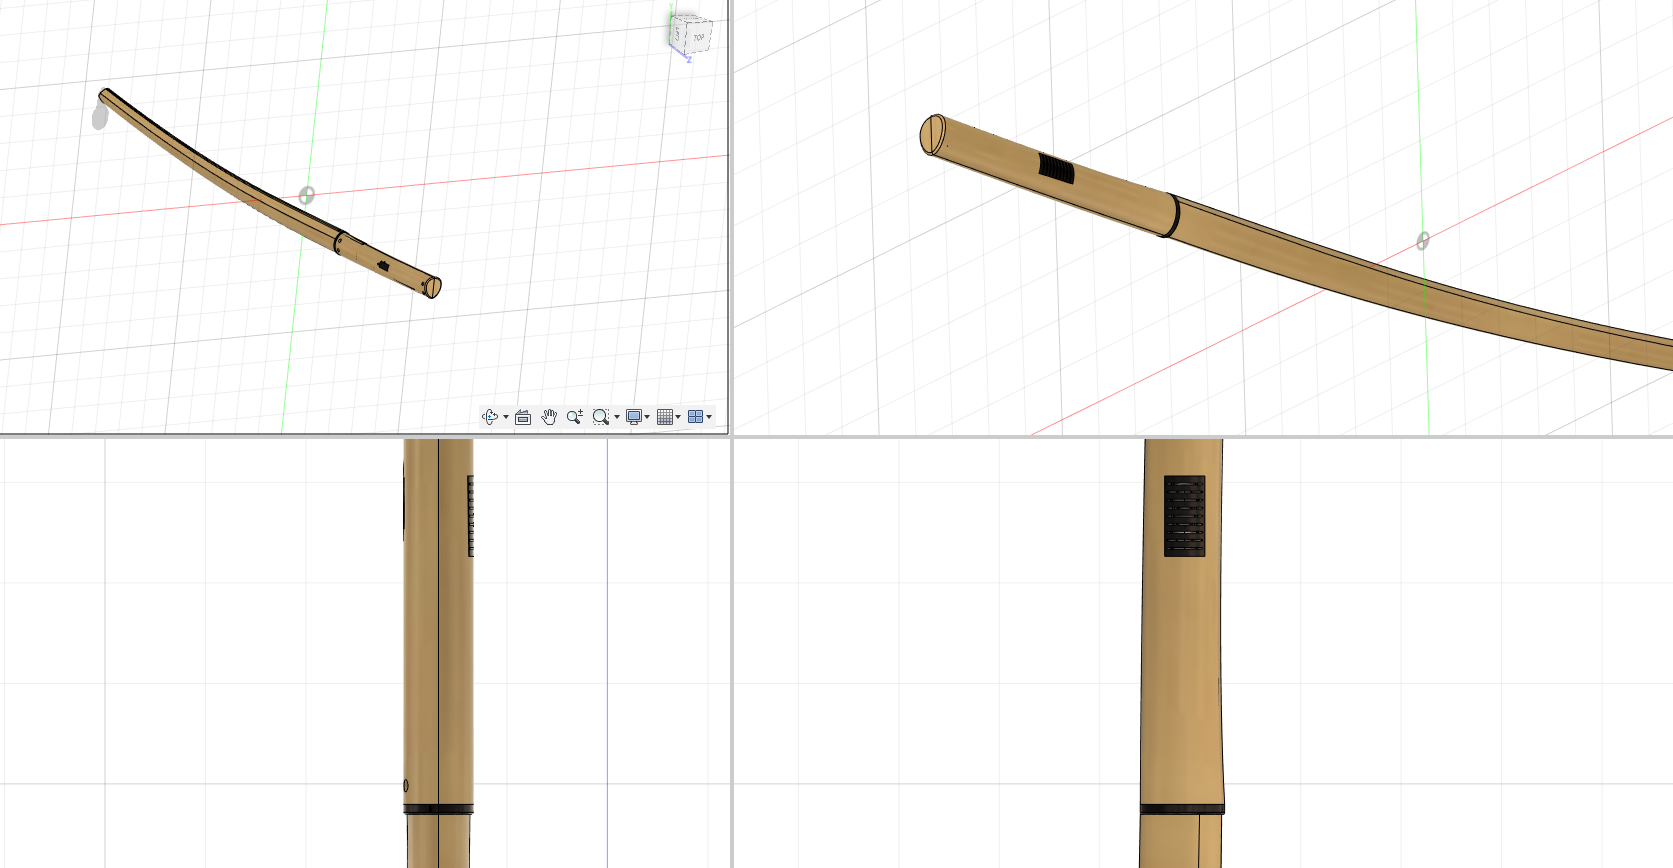Click the orbit pivot marker in top-left viewport

pyautogui.click(x=307, y=195)
